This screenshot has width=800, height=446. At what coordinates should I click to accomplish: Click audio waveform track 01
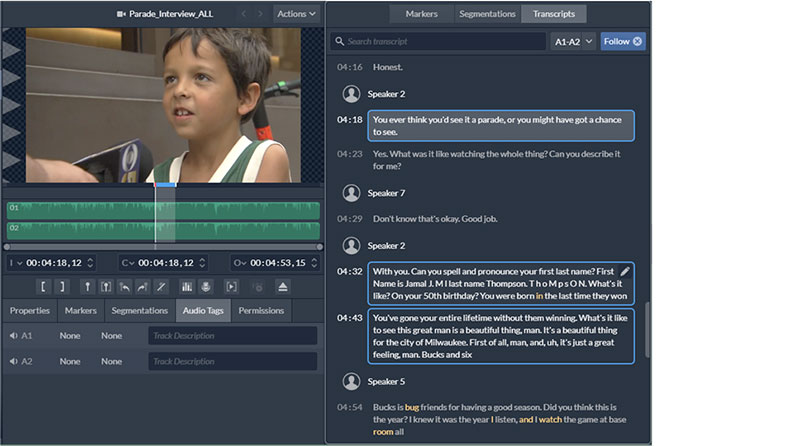[x=163, y=210]
